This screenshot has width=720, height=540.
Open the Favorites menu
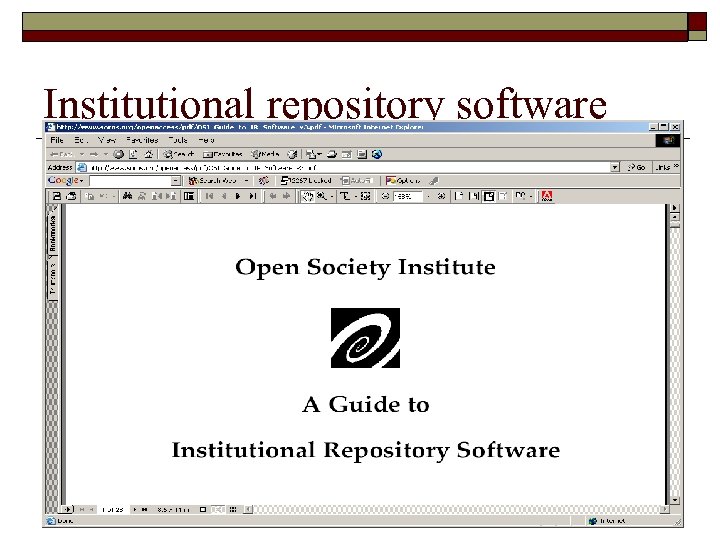click(142, 140)
